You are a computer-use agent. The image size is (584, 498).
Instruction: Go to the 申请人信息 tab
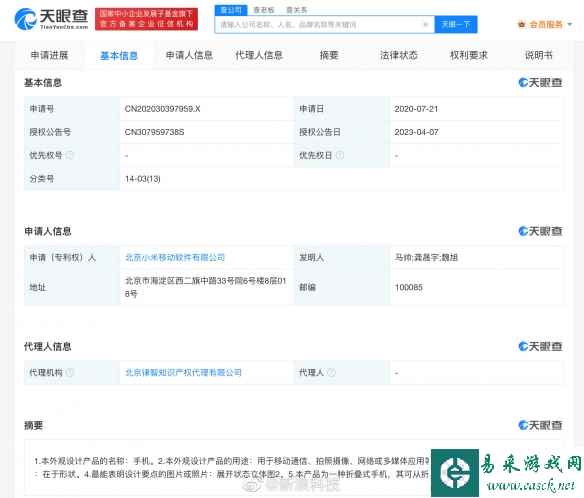[189, 55]
